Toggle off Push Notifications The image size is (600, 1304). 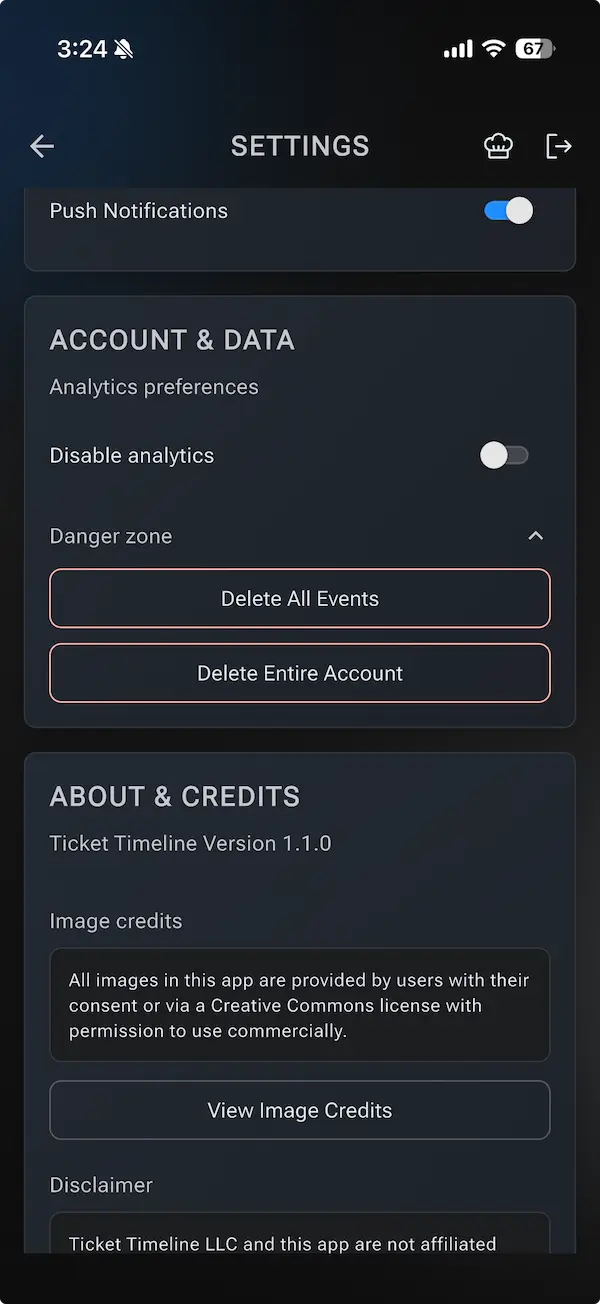tap(507, 210)
